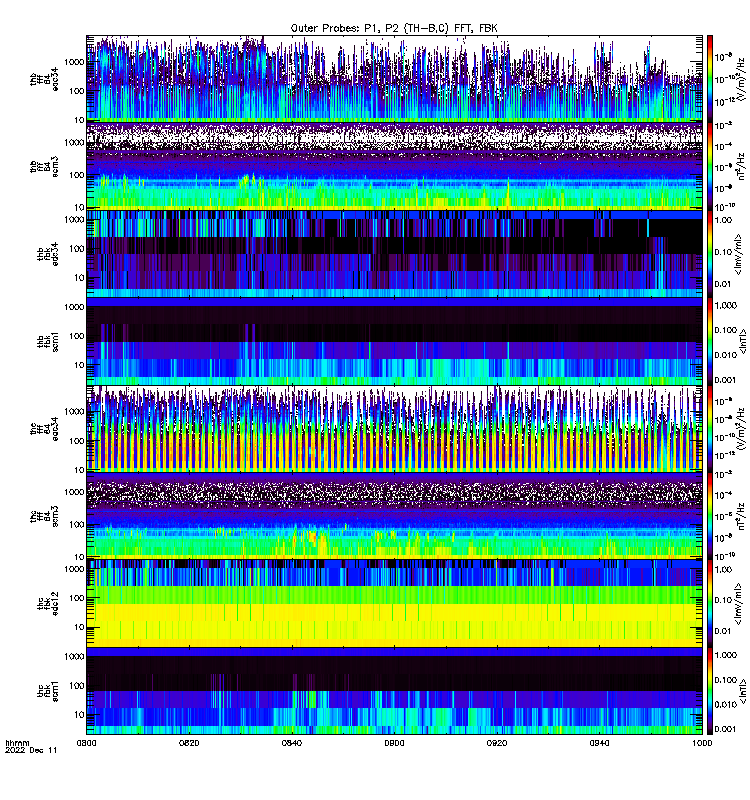
Task: Click the color bar beside thc fff eac34 panel
Action: [710, 429]
